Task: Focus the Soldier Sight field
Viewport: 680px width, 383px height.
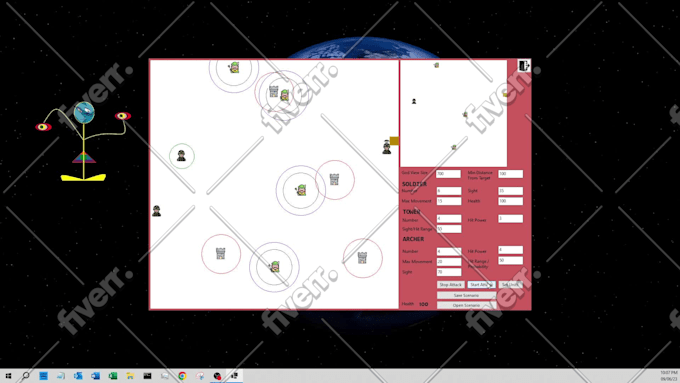Action: (510, 191)
